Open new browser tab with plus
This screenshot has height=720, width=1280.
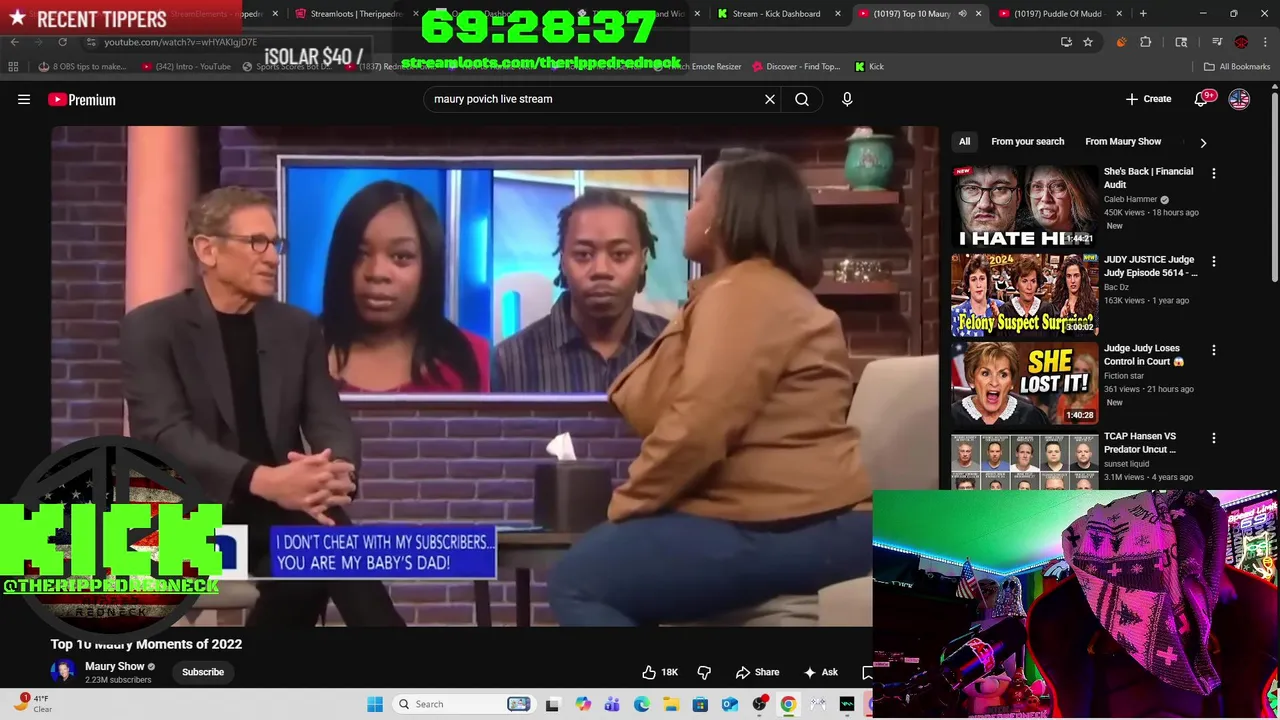tap(1143, 14)
